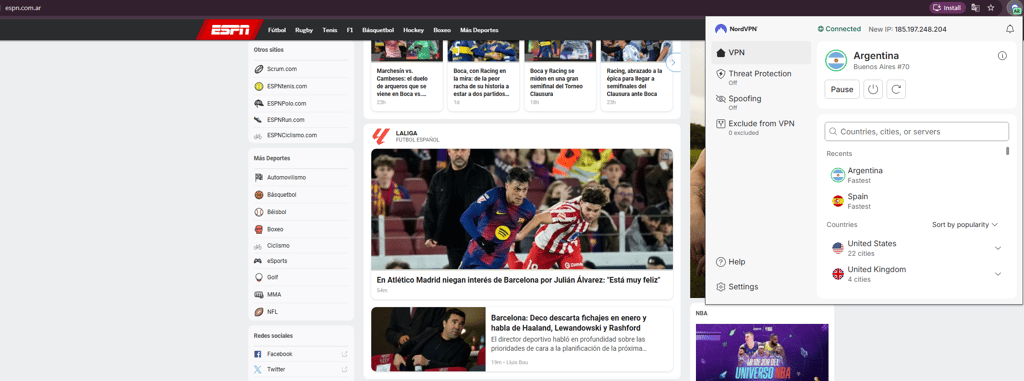Open the Universo NBA thumbnail

point(762,352)
